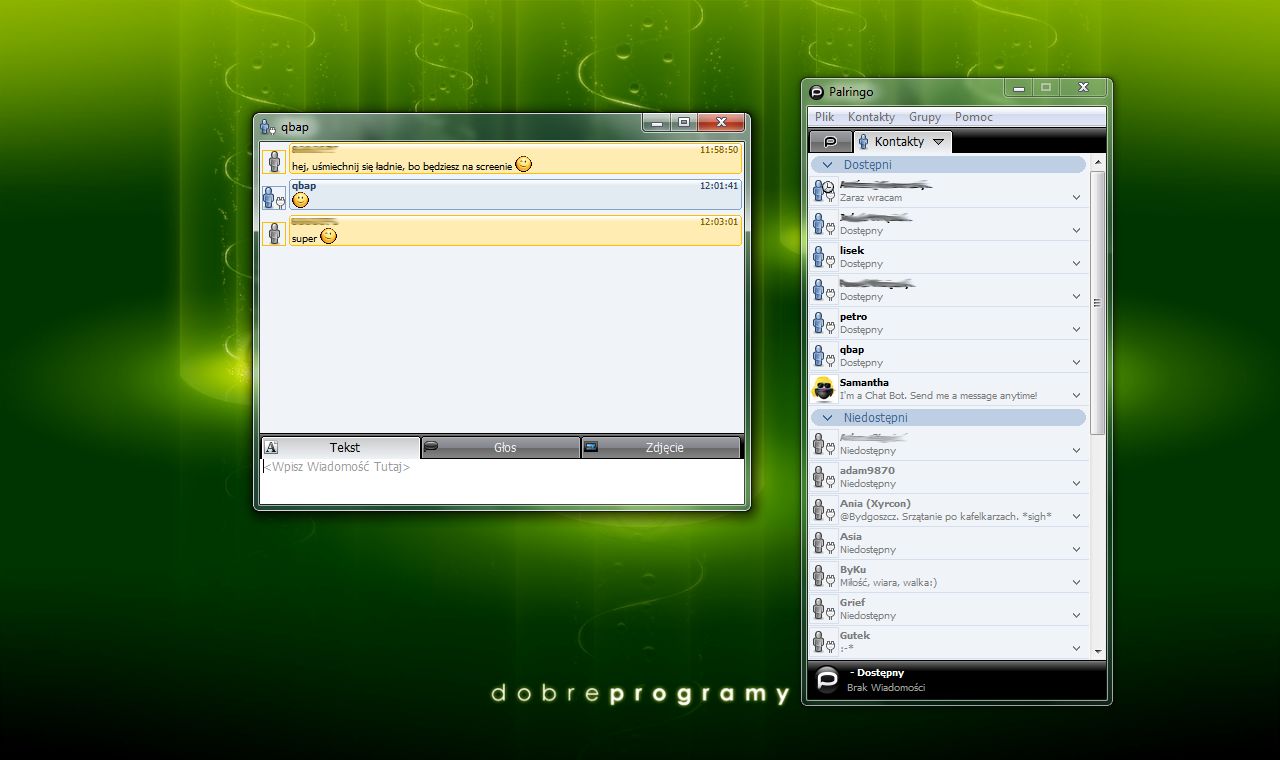Click contact list scrollbar up arrow
This screenshot has width=1280, height=760.
1098,162
